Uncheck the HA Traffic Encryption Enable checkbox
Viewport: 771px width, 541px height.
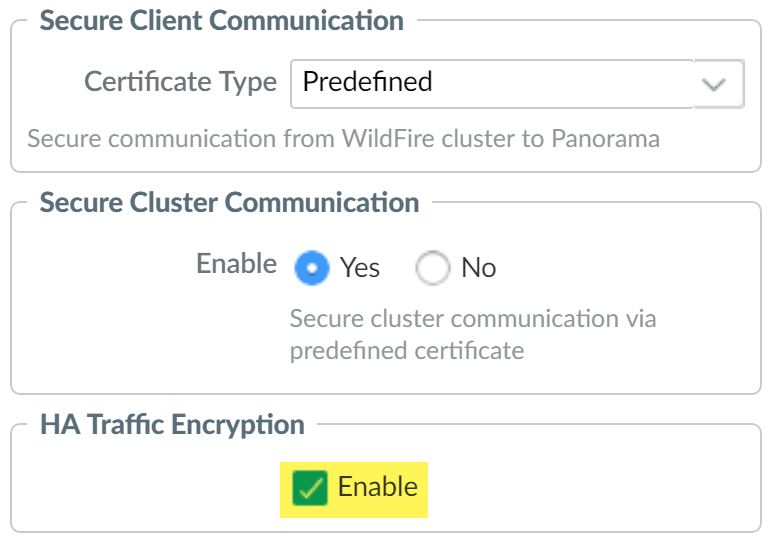(310, 489)
